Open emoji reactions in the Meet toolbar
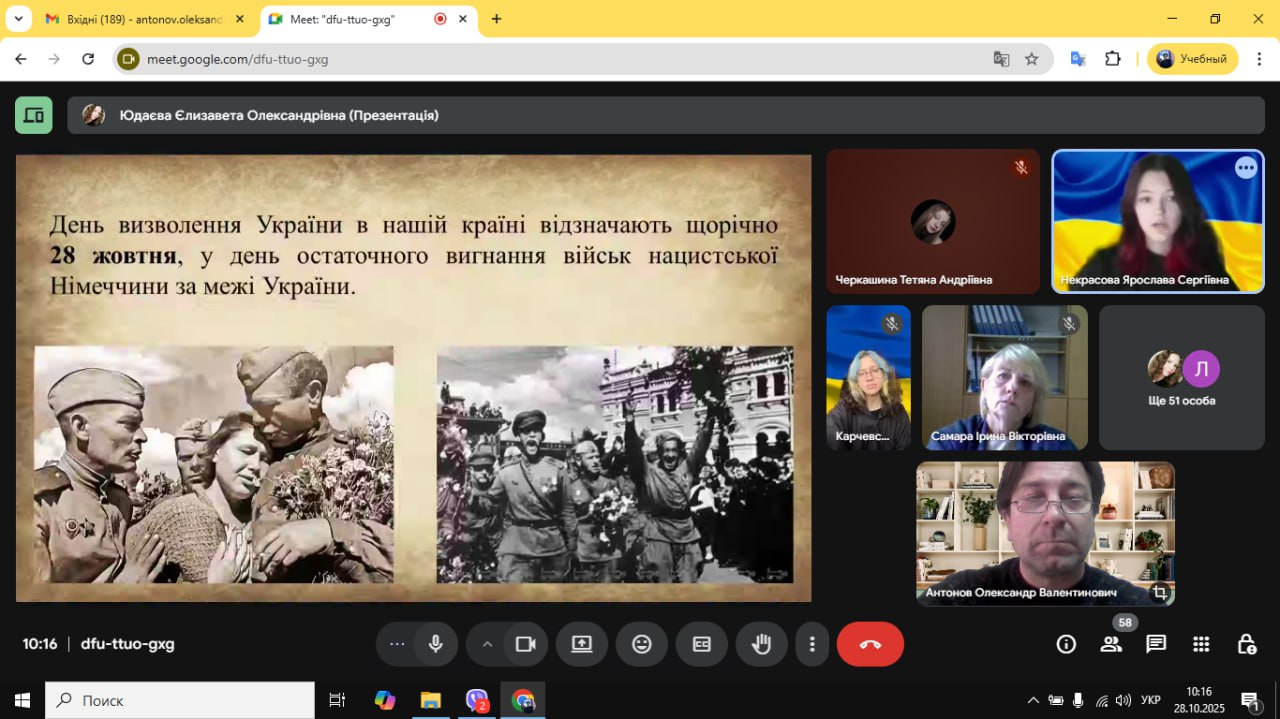This screenshot has width=1280, height=719. tap(642, 644)
